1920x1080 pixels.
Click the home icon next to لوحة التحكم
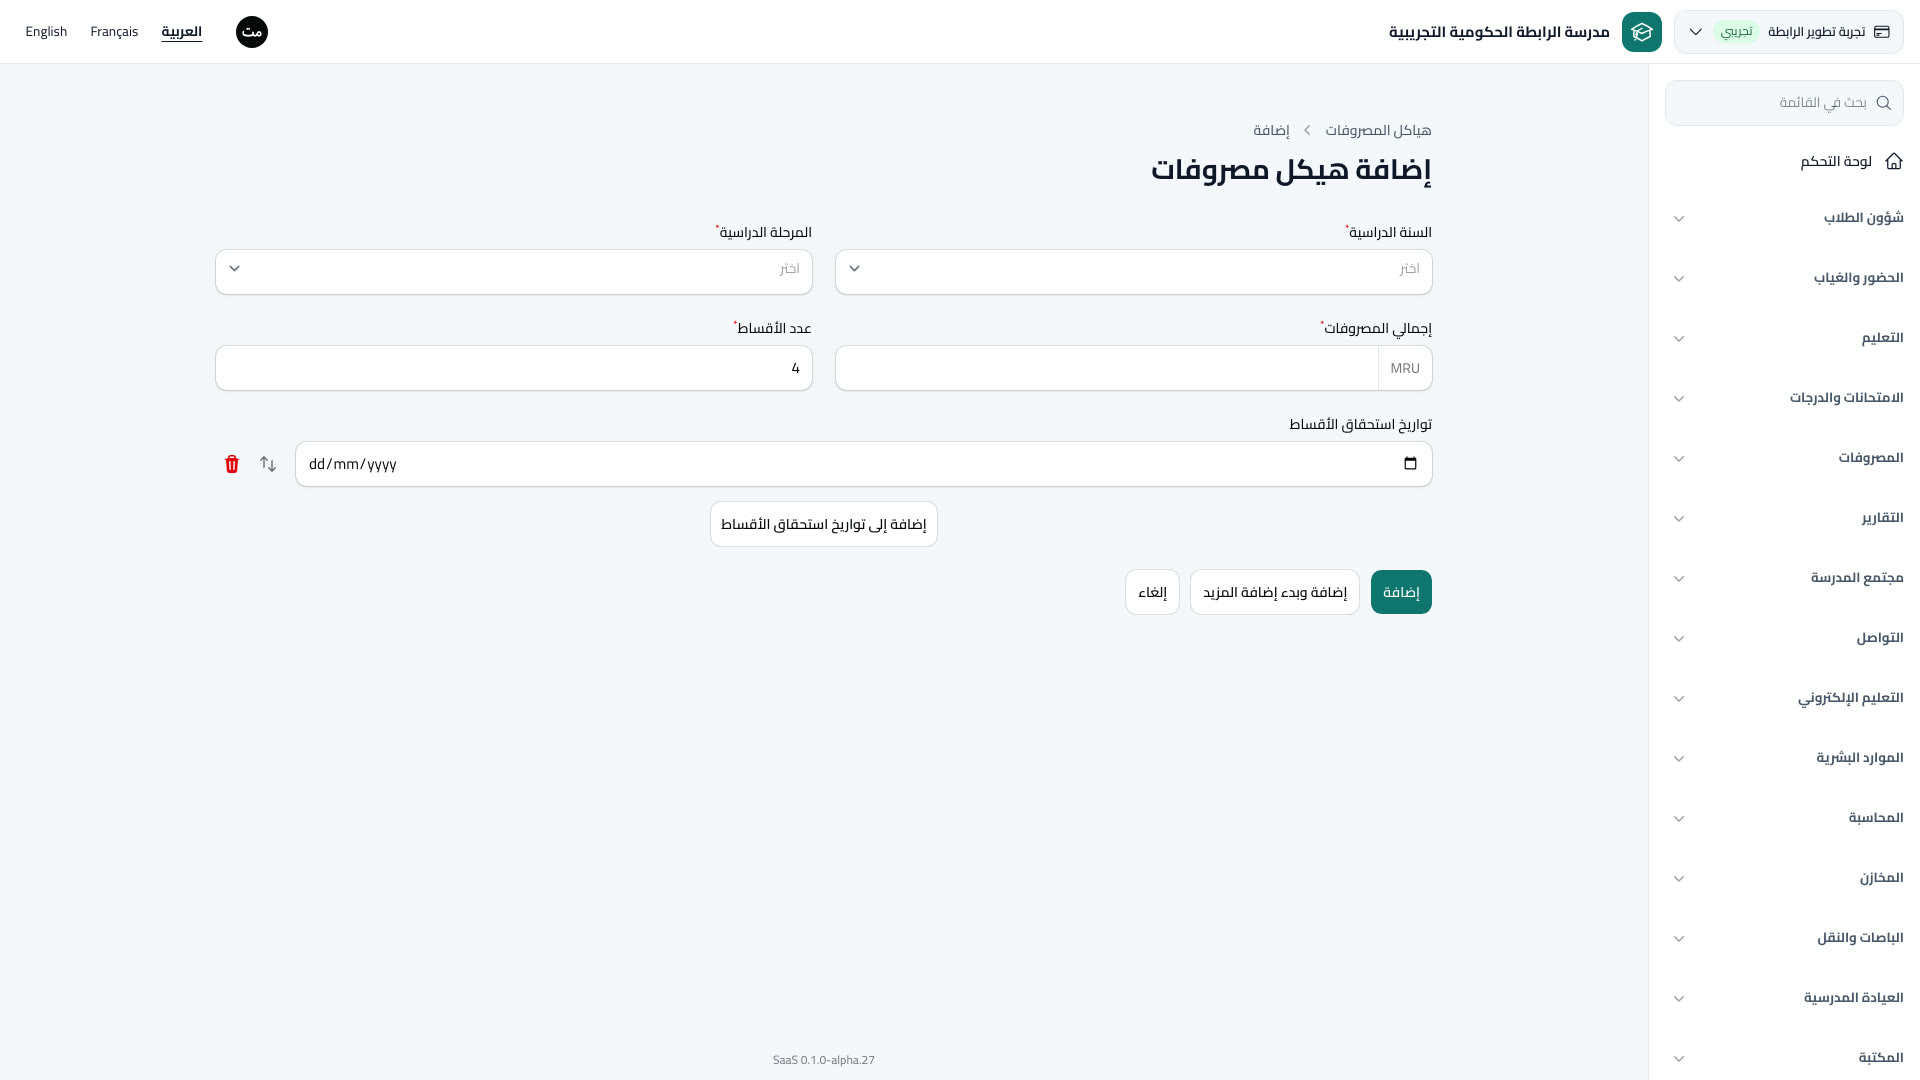coord(1894,161)
